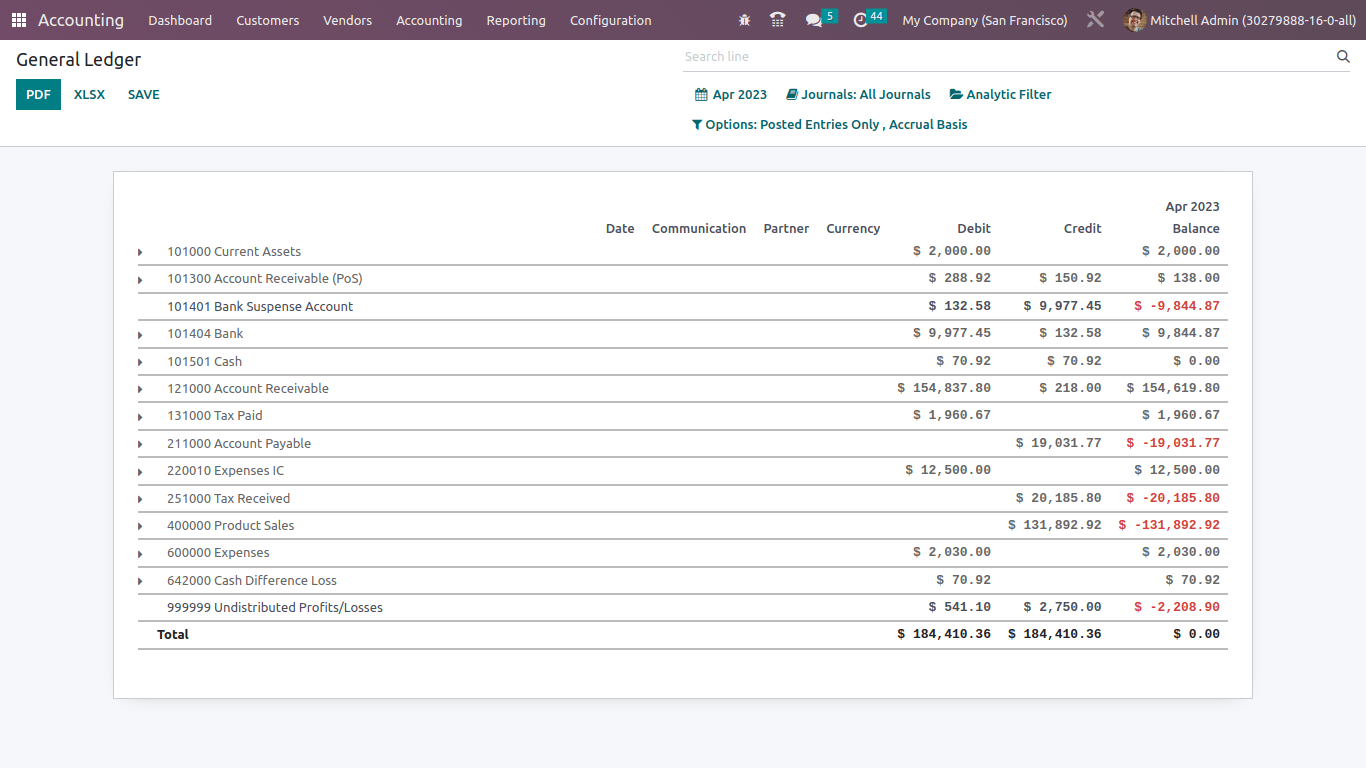Open the Configuration menu
The width and height of the screenshot is (1366, 768).
611,20
